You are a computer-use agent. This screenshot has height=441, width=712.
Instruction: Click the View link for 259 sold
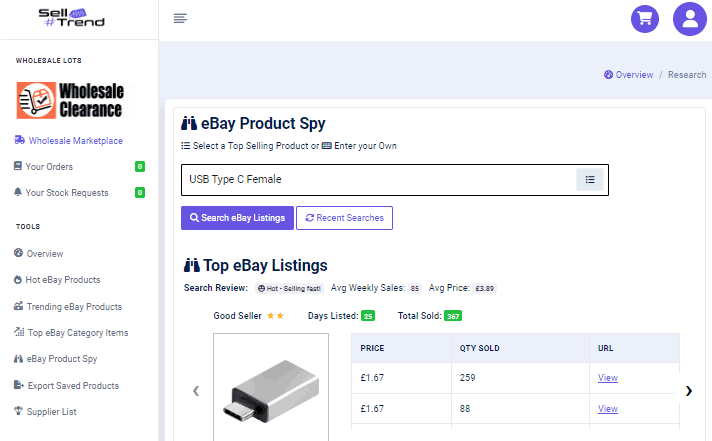[607, 378]
